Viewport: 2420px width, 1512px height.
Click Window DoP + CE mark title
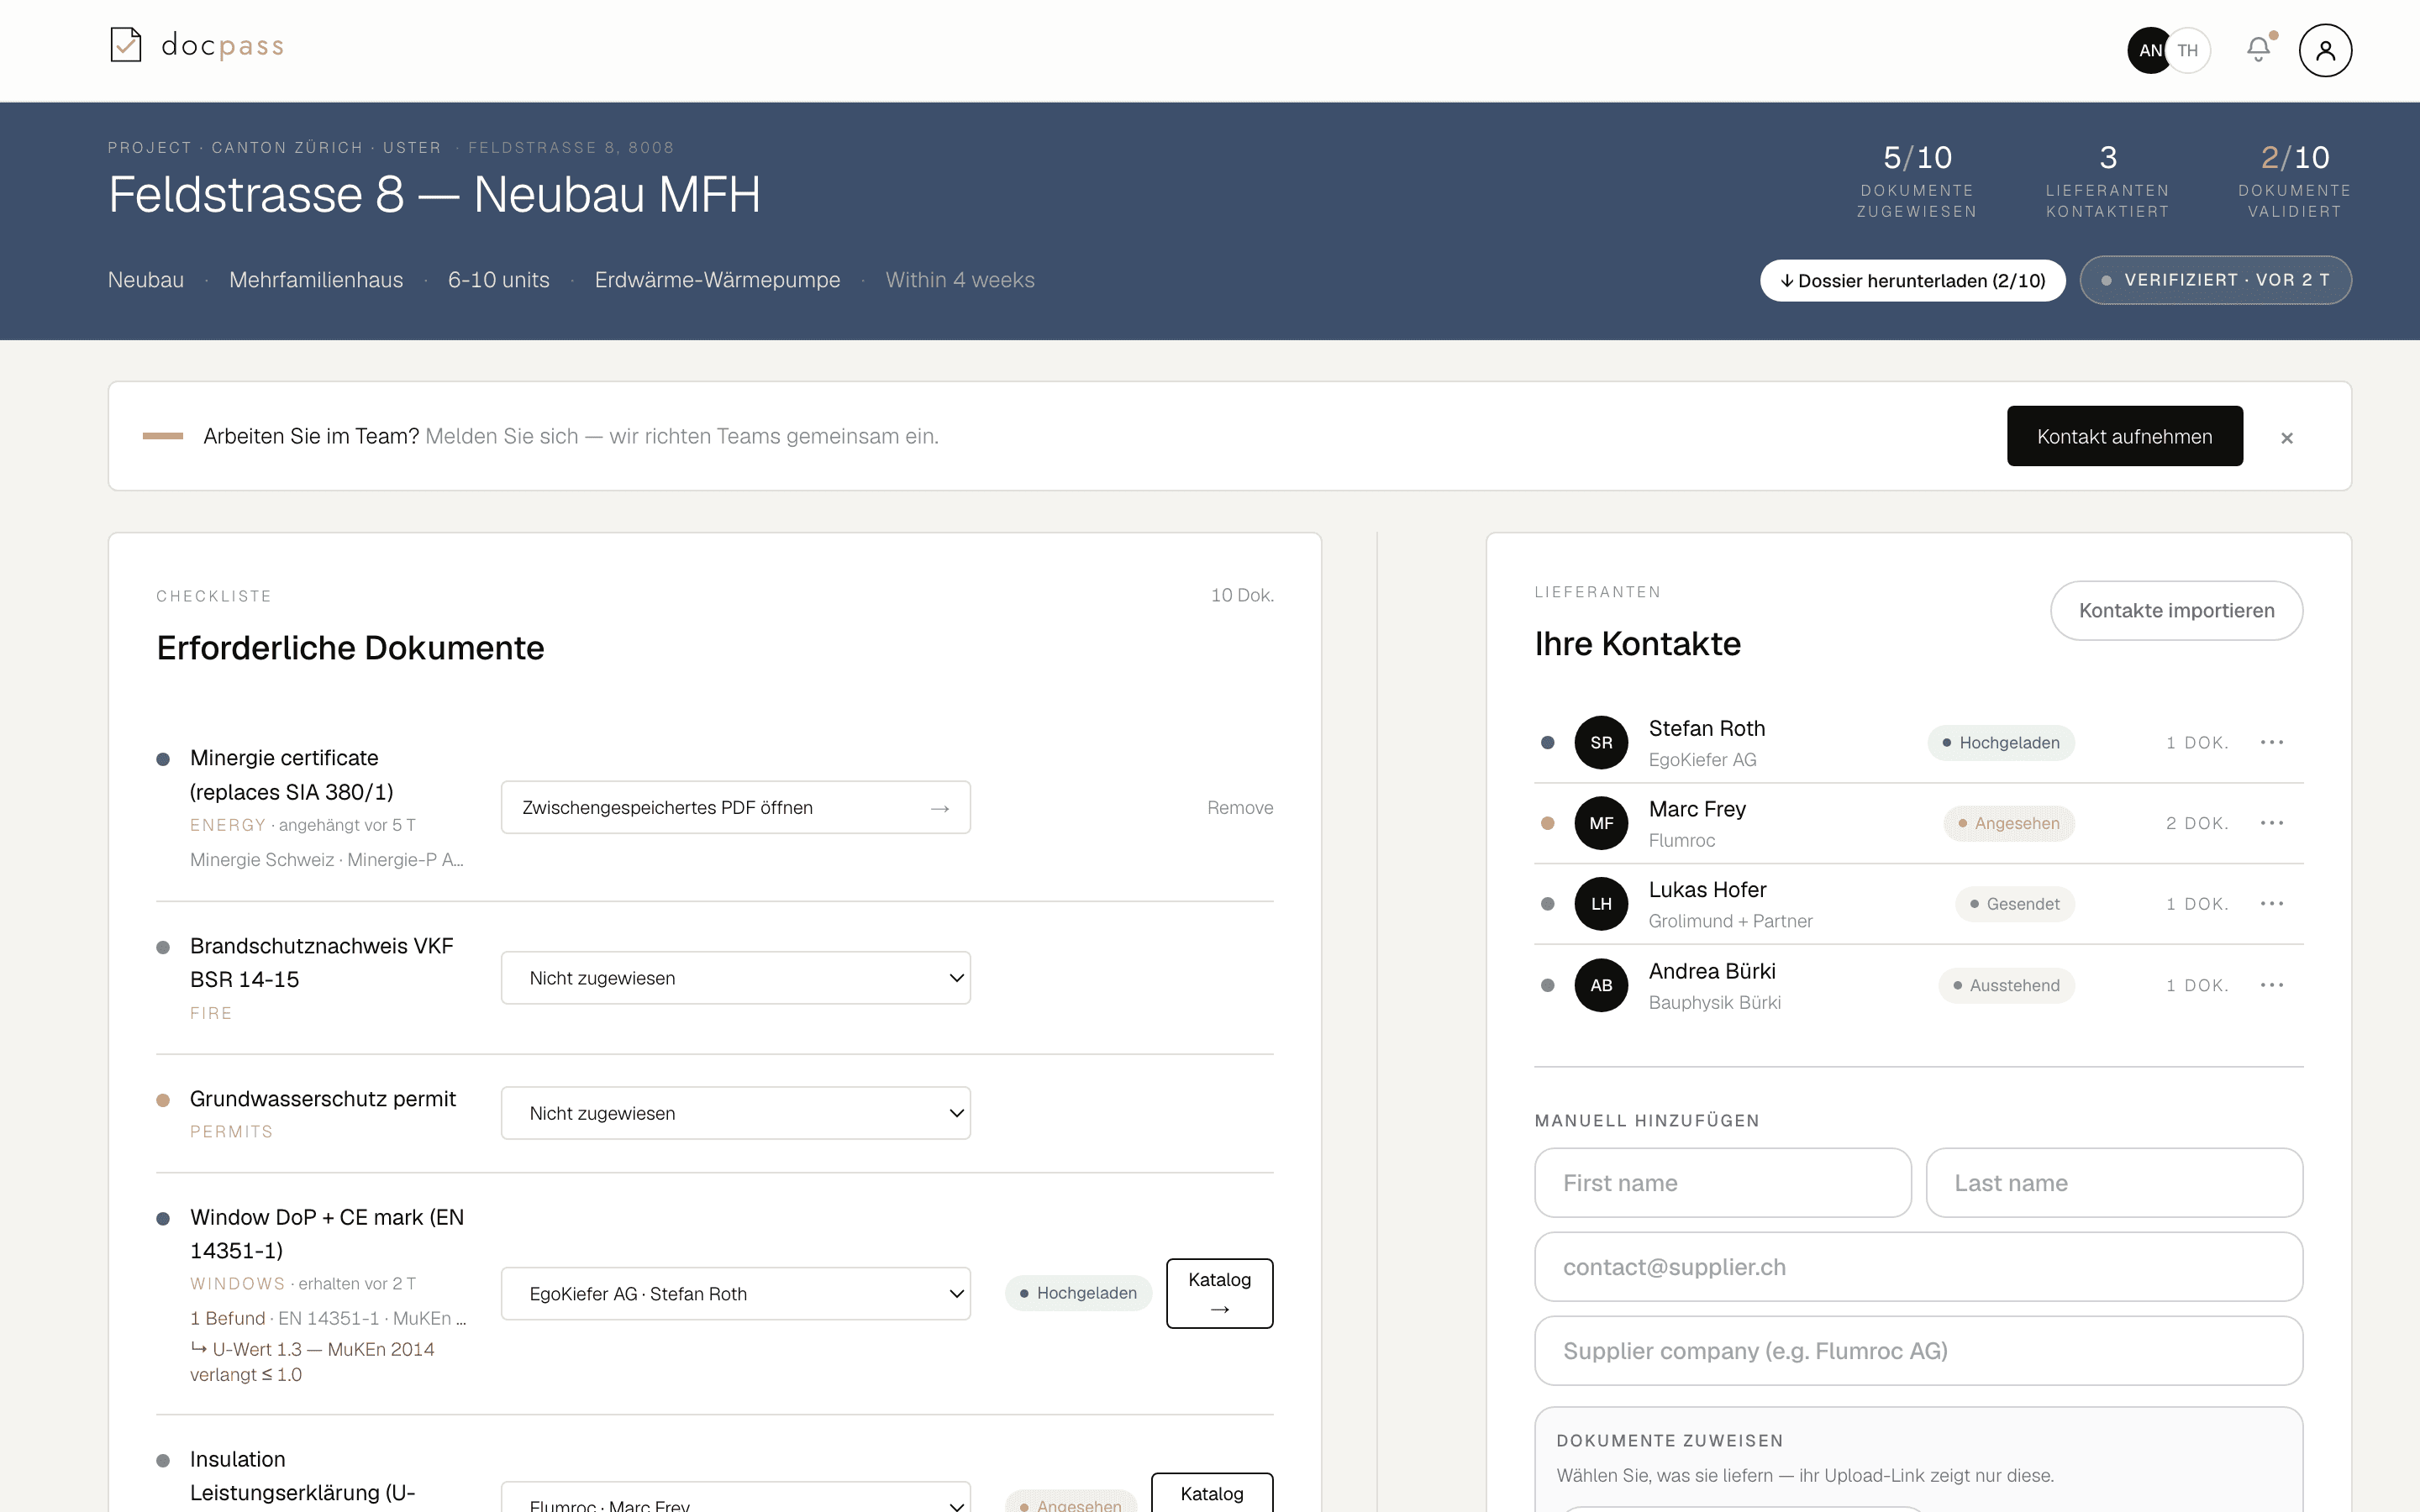click(326, 1234)
